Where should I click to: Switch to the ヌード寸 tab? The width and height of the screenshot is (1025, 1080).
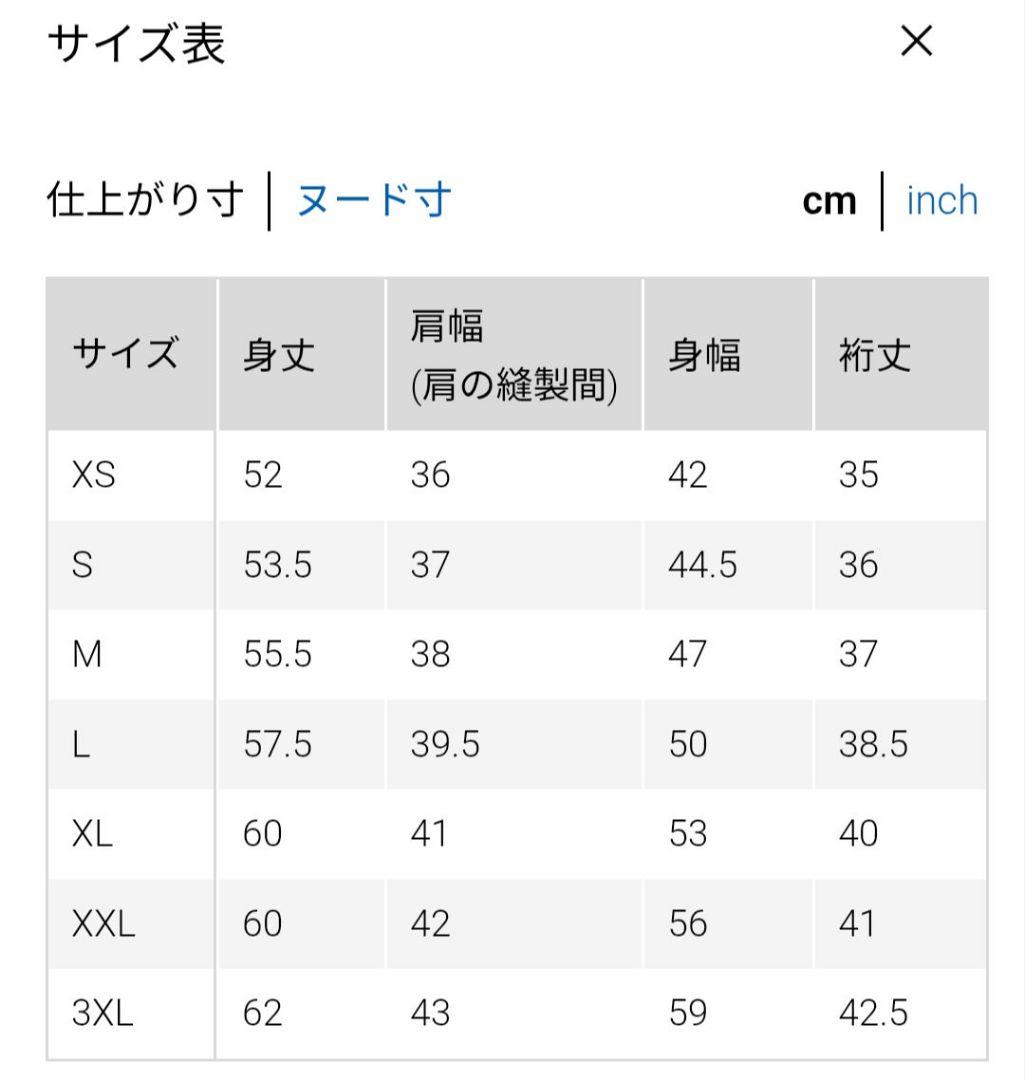click(x=374, y=200)
